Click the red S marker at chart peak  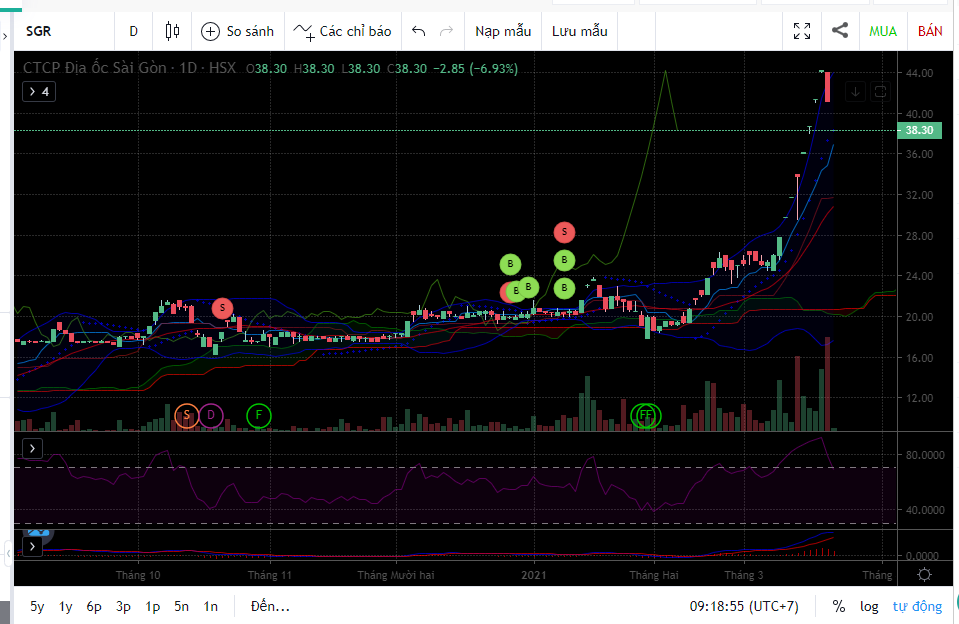(x=564, y=232)
